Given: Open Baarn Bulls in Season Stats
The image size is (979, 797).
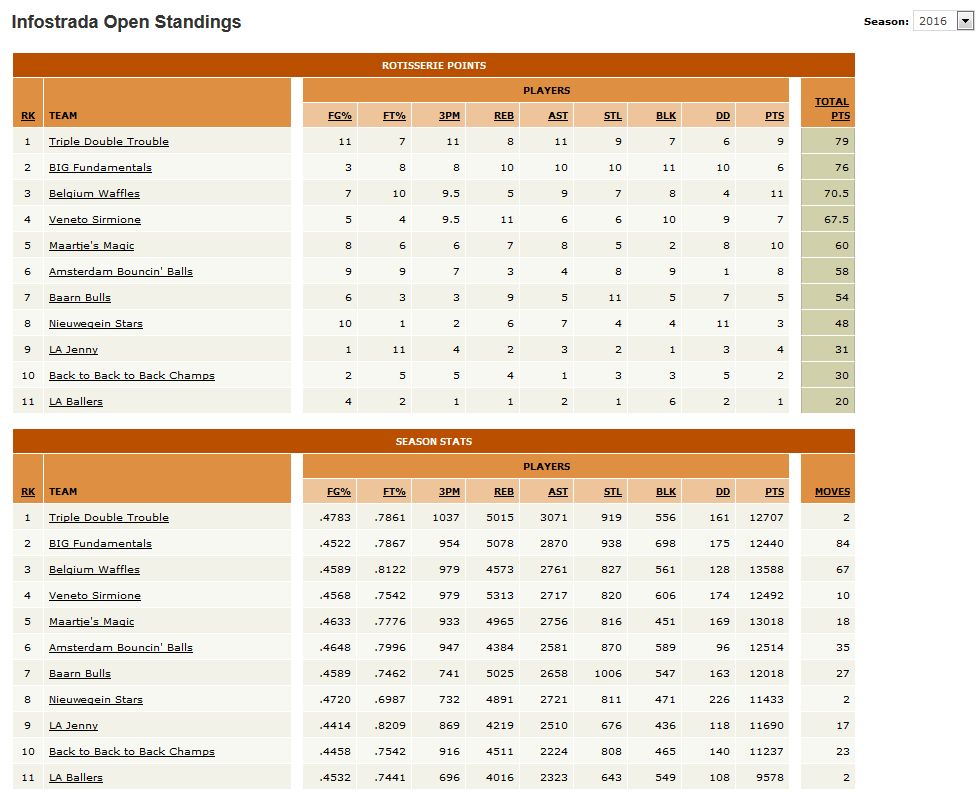Looking at the screenshot, I should point(80,673).
